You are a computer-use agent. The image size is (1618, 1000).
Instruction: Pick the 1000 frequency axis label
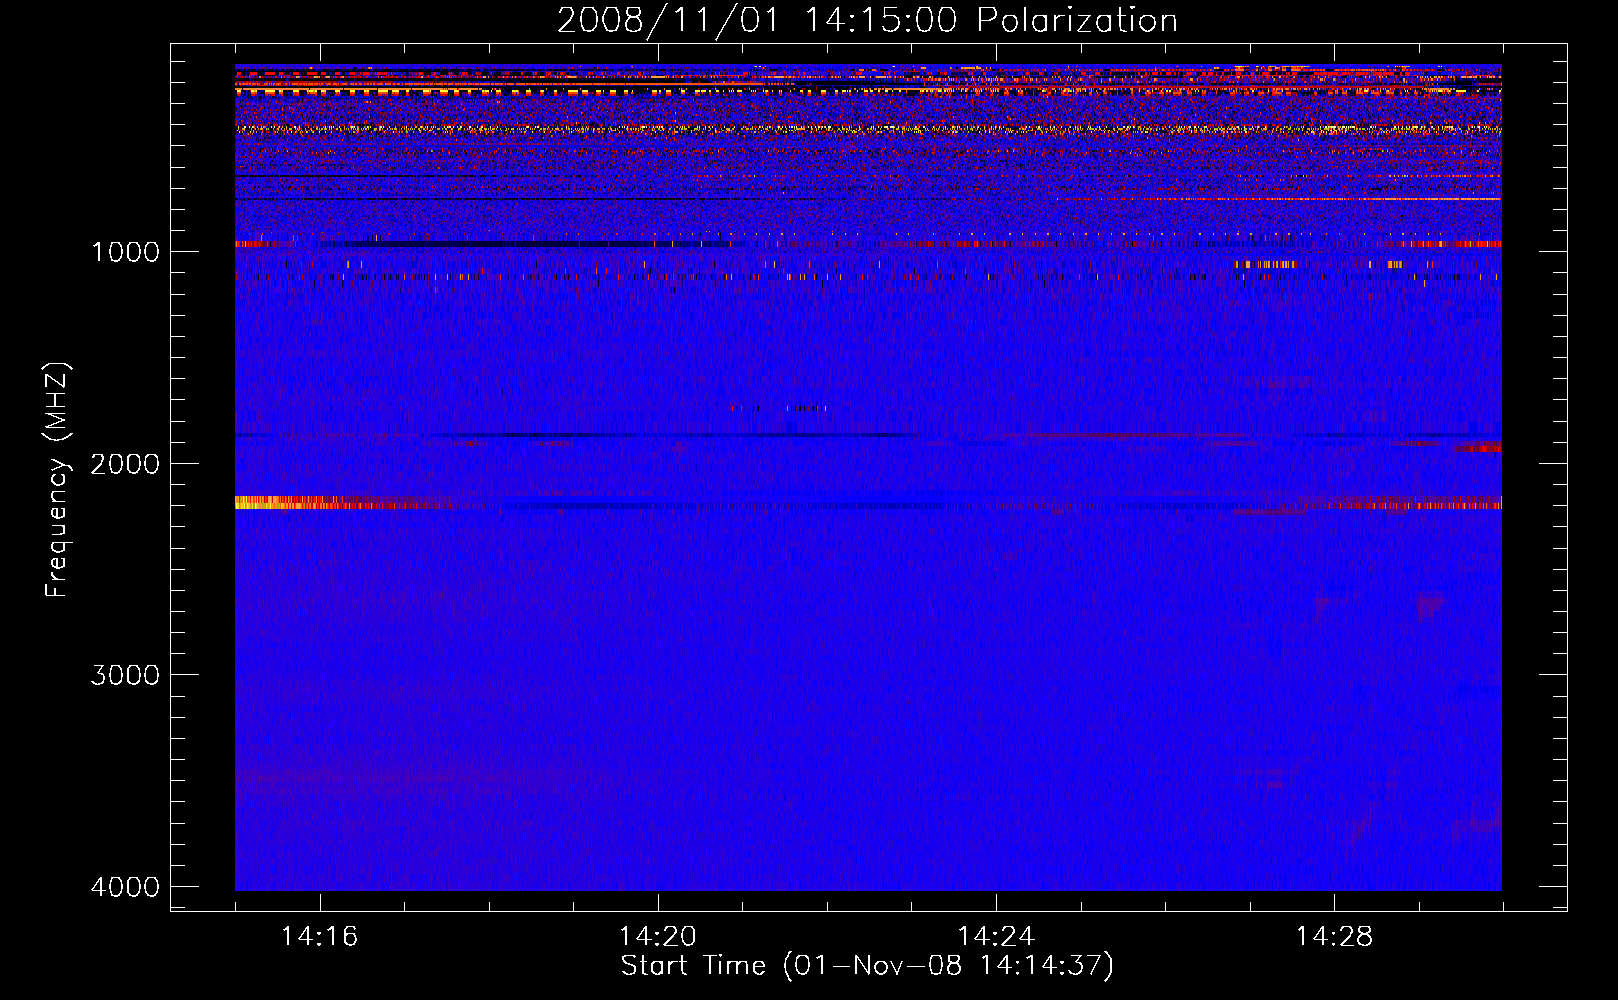coord(125,251)
